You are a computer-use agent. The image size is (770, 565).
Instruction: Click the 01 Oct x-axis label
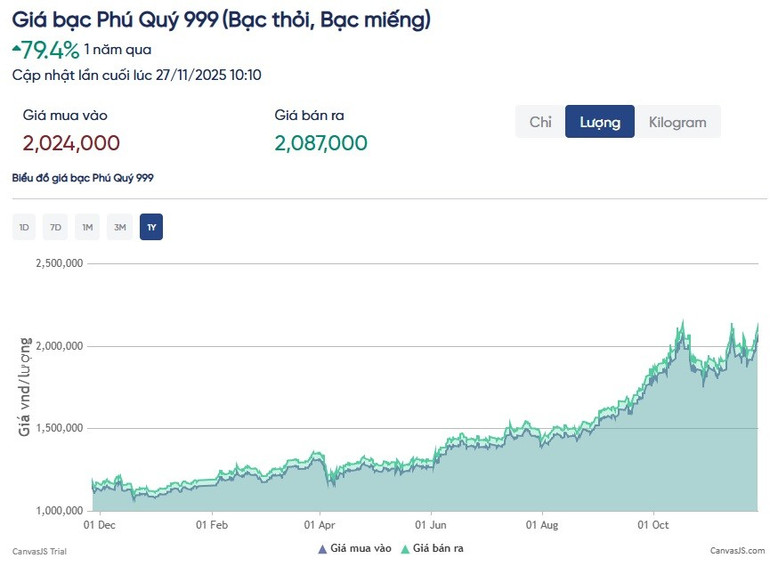pyautogui.click(x=653, y=523)
